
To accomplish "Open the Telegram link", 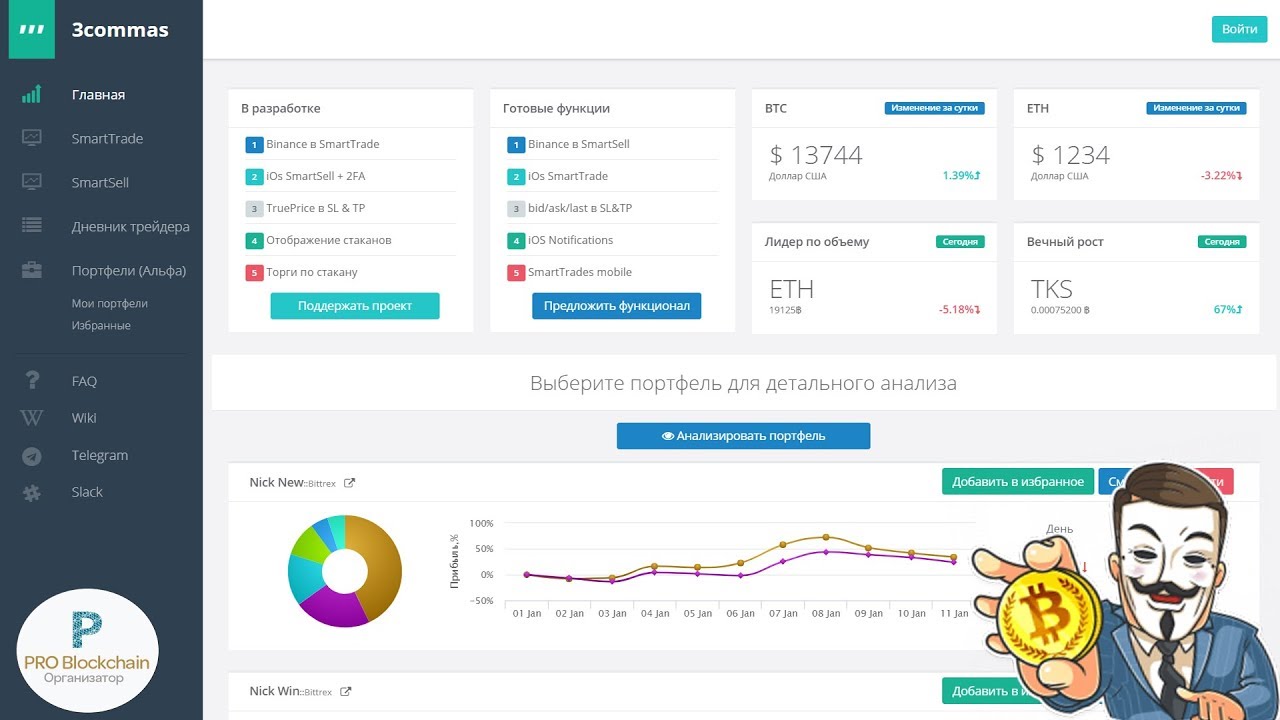I will click(100, 455).
